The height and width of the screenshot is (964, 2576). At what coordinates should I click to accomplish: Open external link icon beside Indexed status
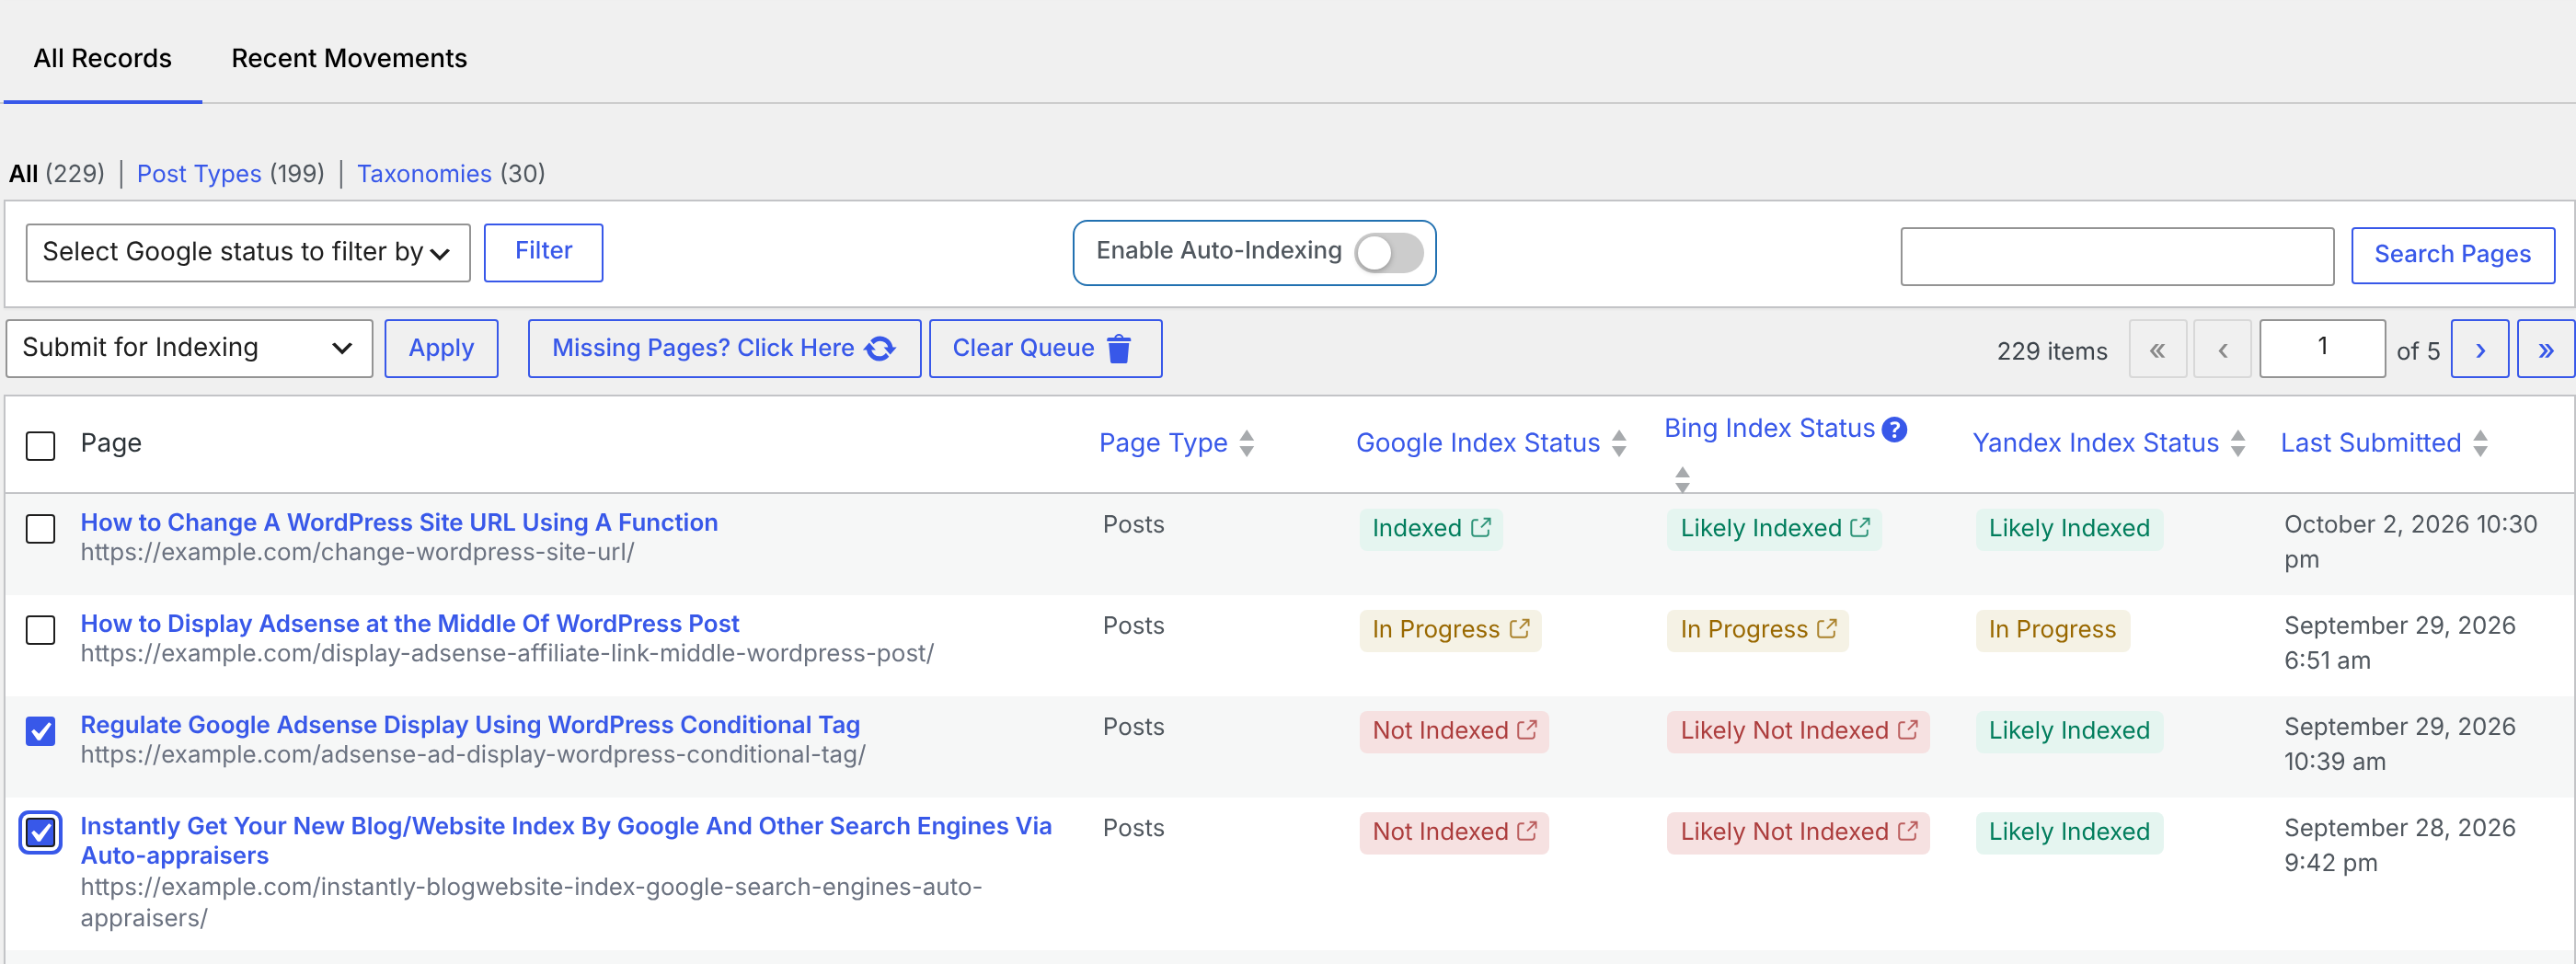(x=1480, y=527)
